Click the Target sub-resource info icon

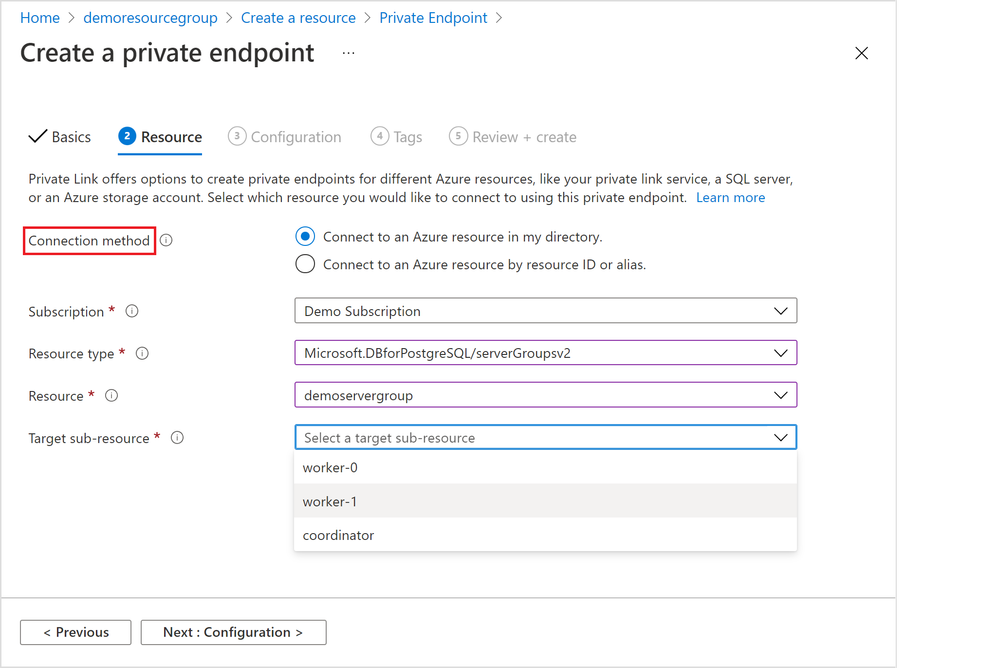tap(178, 438)
